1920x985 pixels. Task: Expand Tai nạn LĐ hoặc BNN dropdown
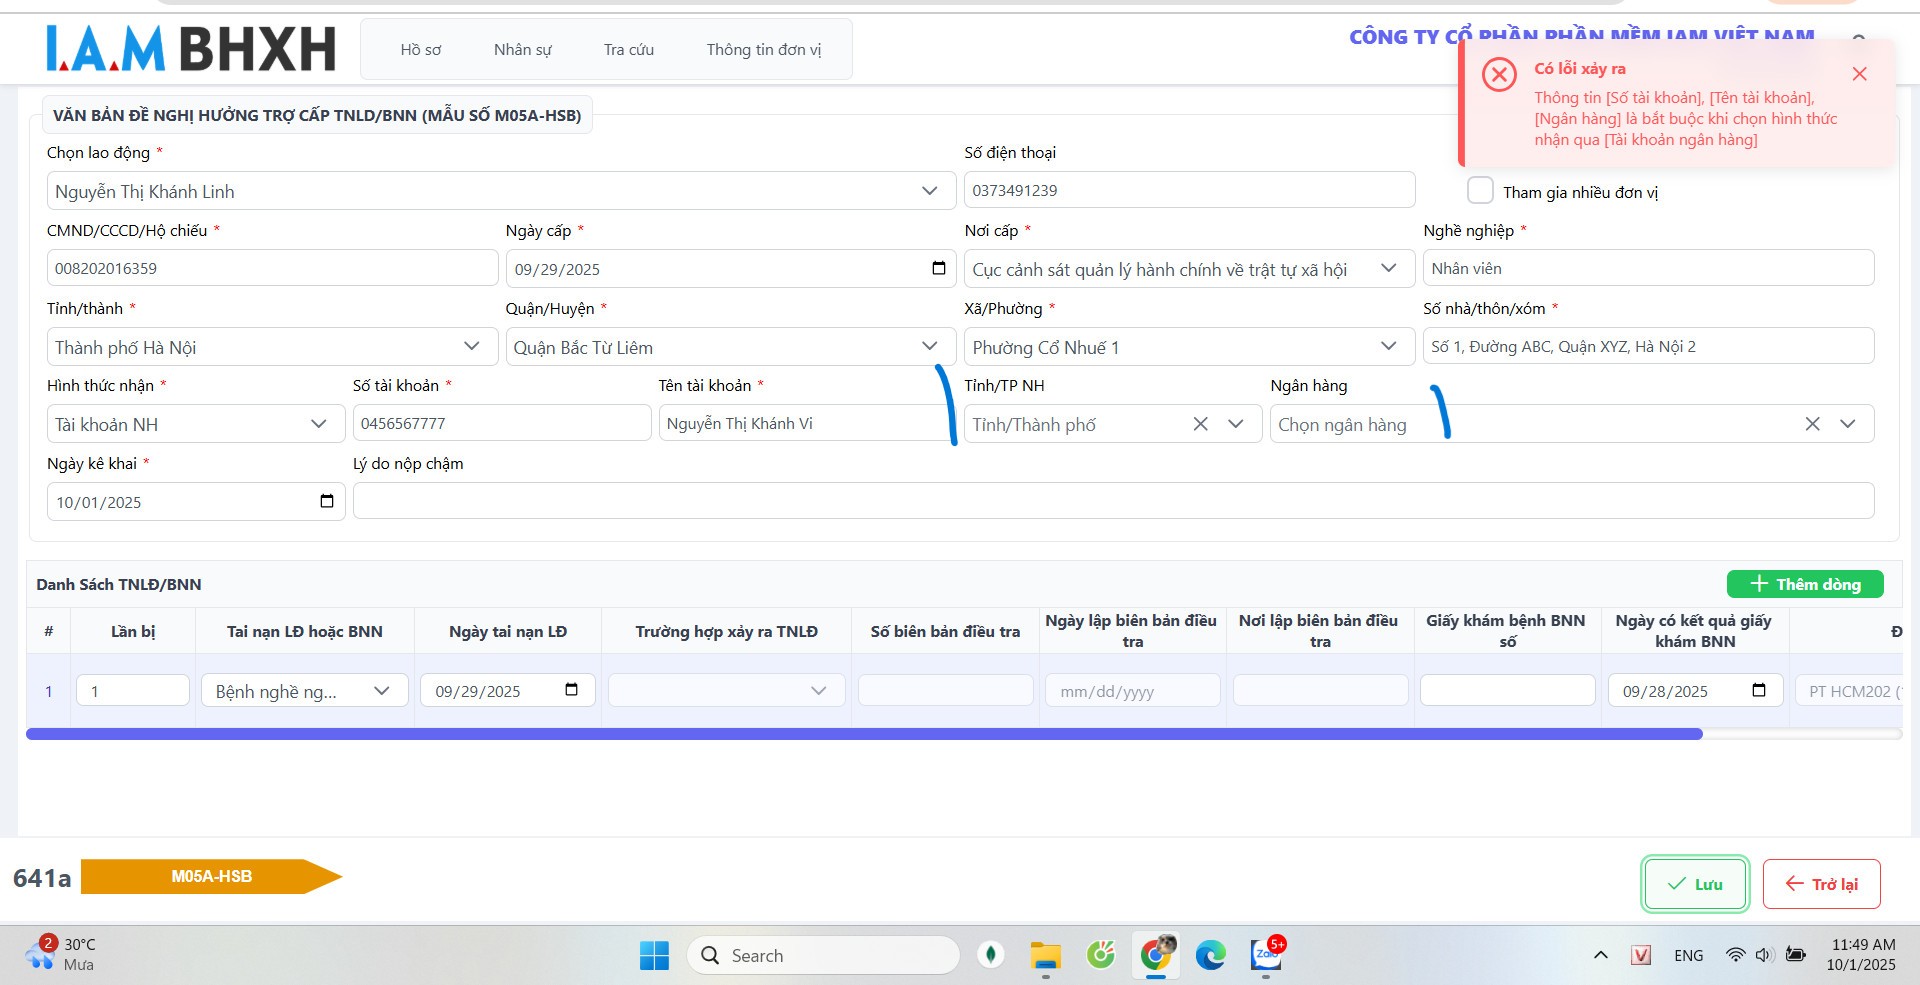point(381,691)
